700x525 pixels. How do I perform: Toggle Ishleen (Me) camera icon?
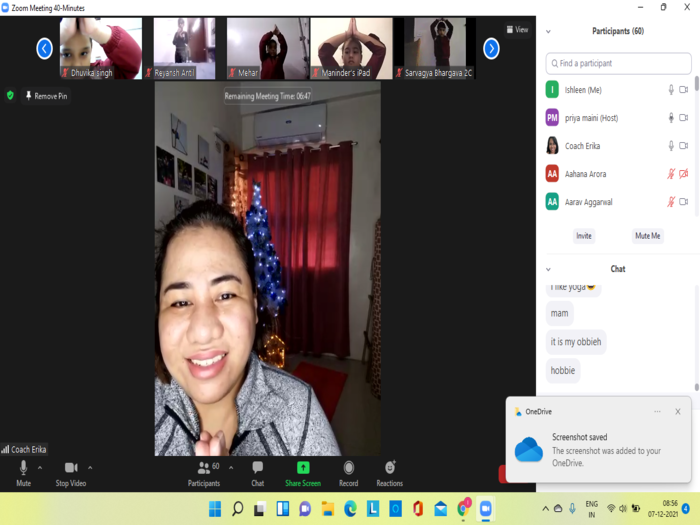point(683,90)
